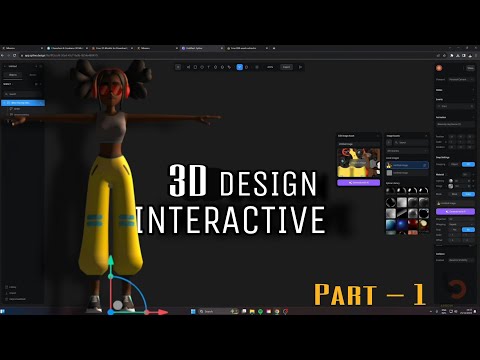Viewport: 480px width, 360px height.
Task: Open the zoom percentage dropdown
Action: 270,67
